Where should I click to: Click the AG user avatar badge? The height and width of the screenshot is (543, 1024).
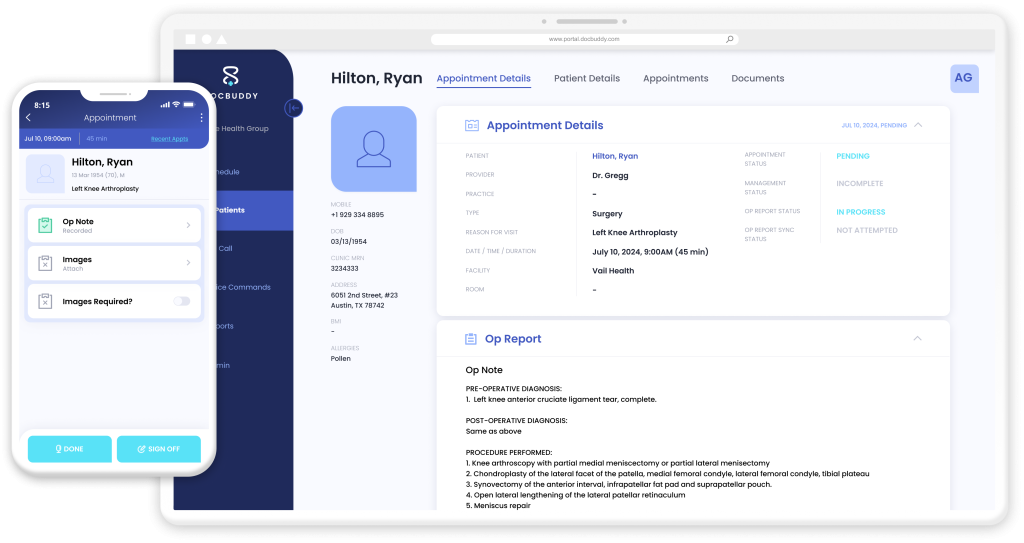(x=963, y=78)
